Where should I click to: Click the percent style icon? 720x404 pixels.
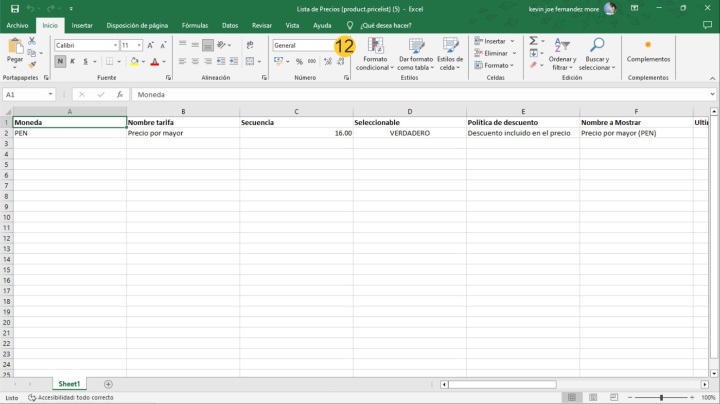coord(299,62)
